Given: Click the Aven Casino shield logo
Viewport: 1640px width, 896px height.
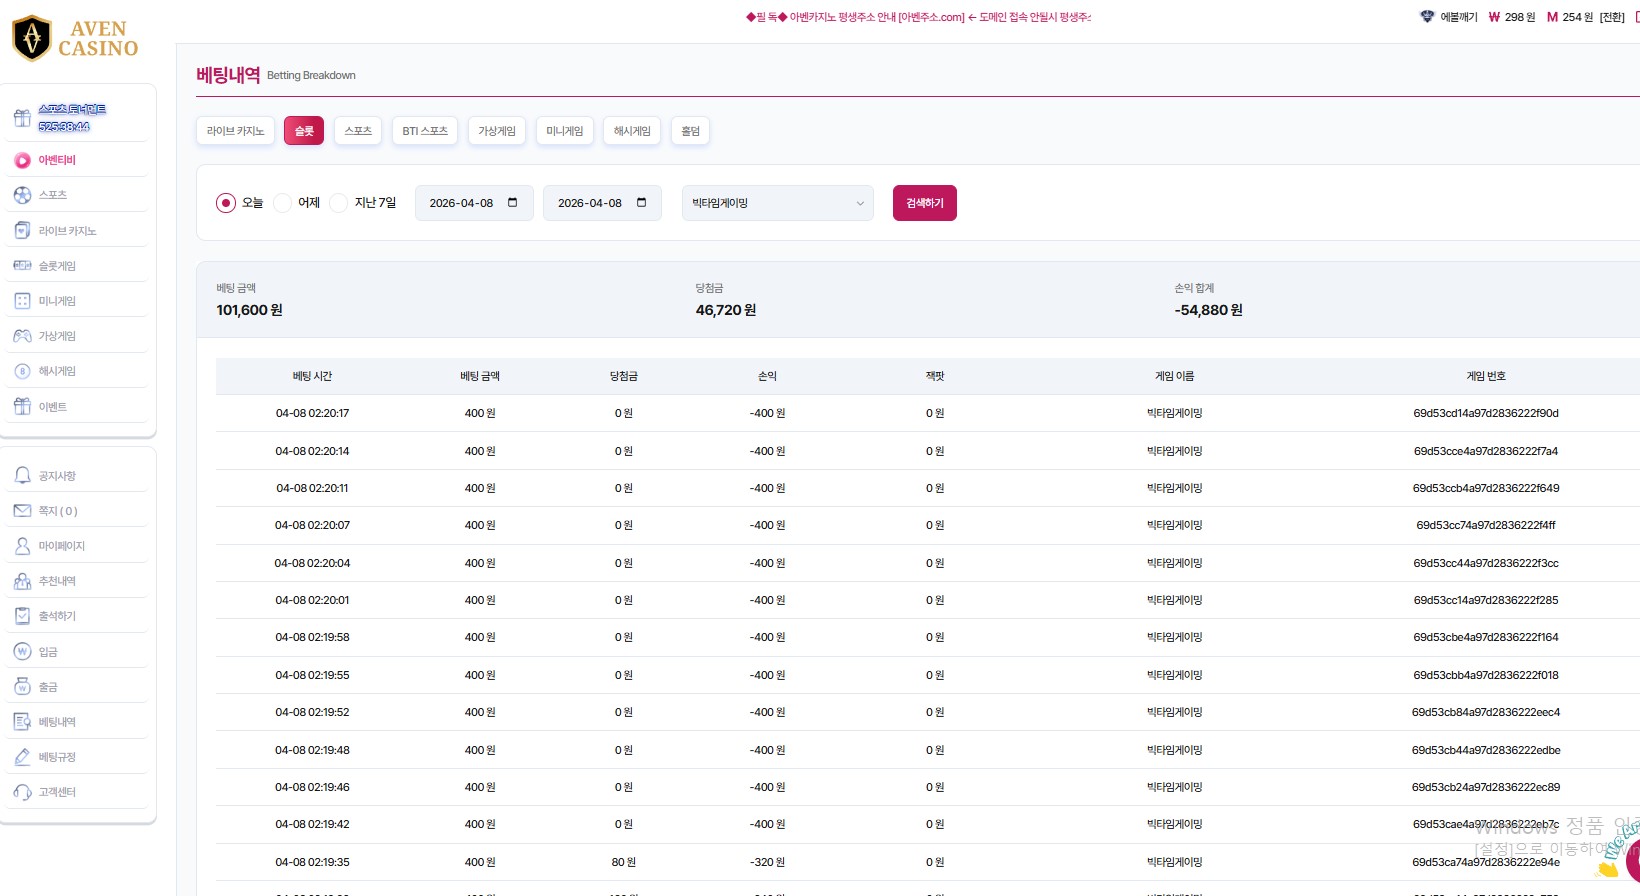Looking at the screenshot, I should [32, 38].
